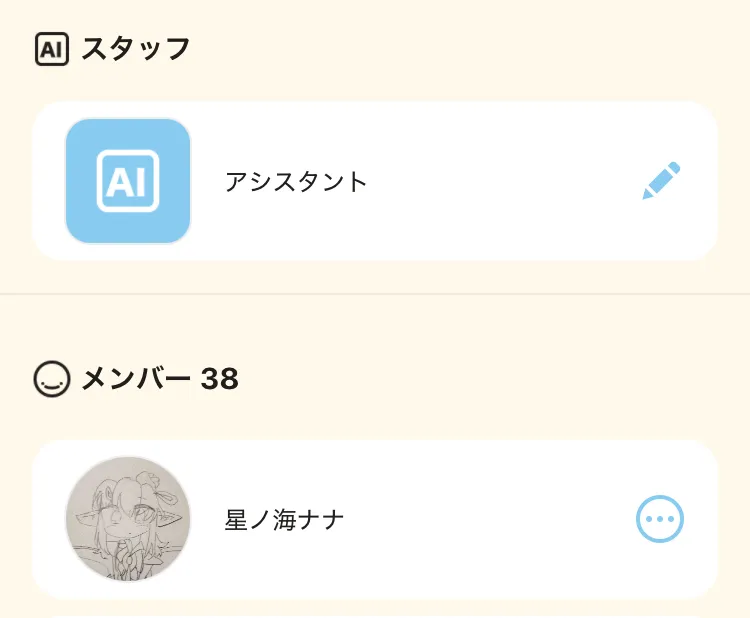Tap the white AI square inside the blue avatar
This screenshot has height=618, width=750.
pyautogui.click(x=128, y=181)
